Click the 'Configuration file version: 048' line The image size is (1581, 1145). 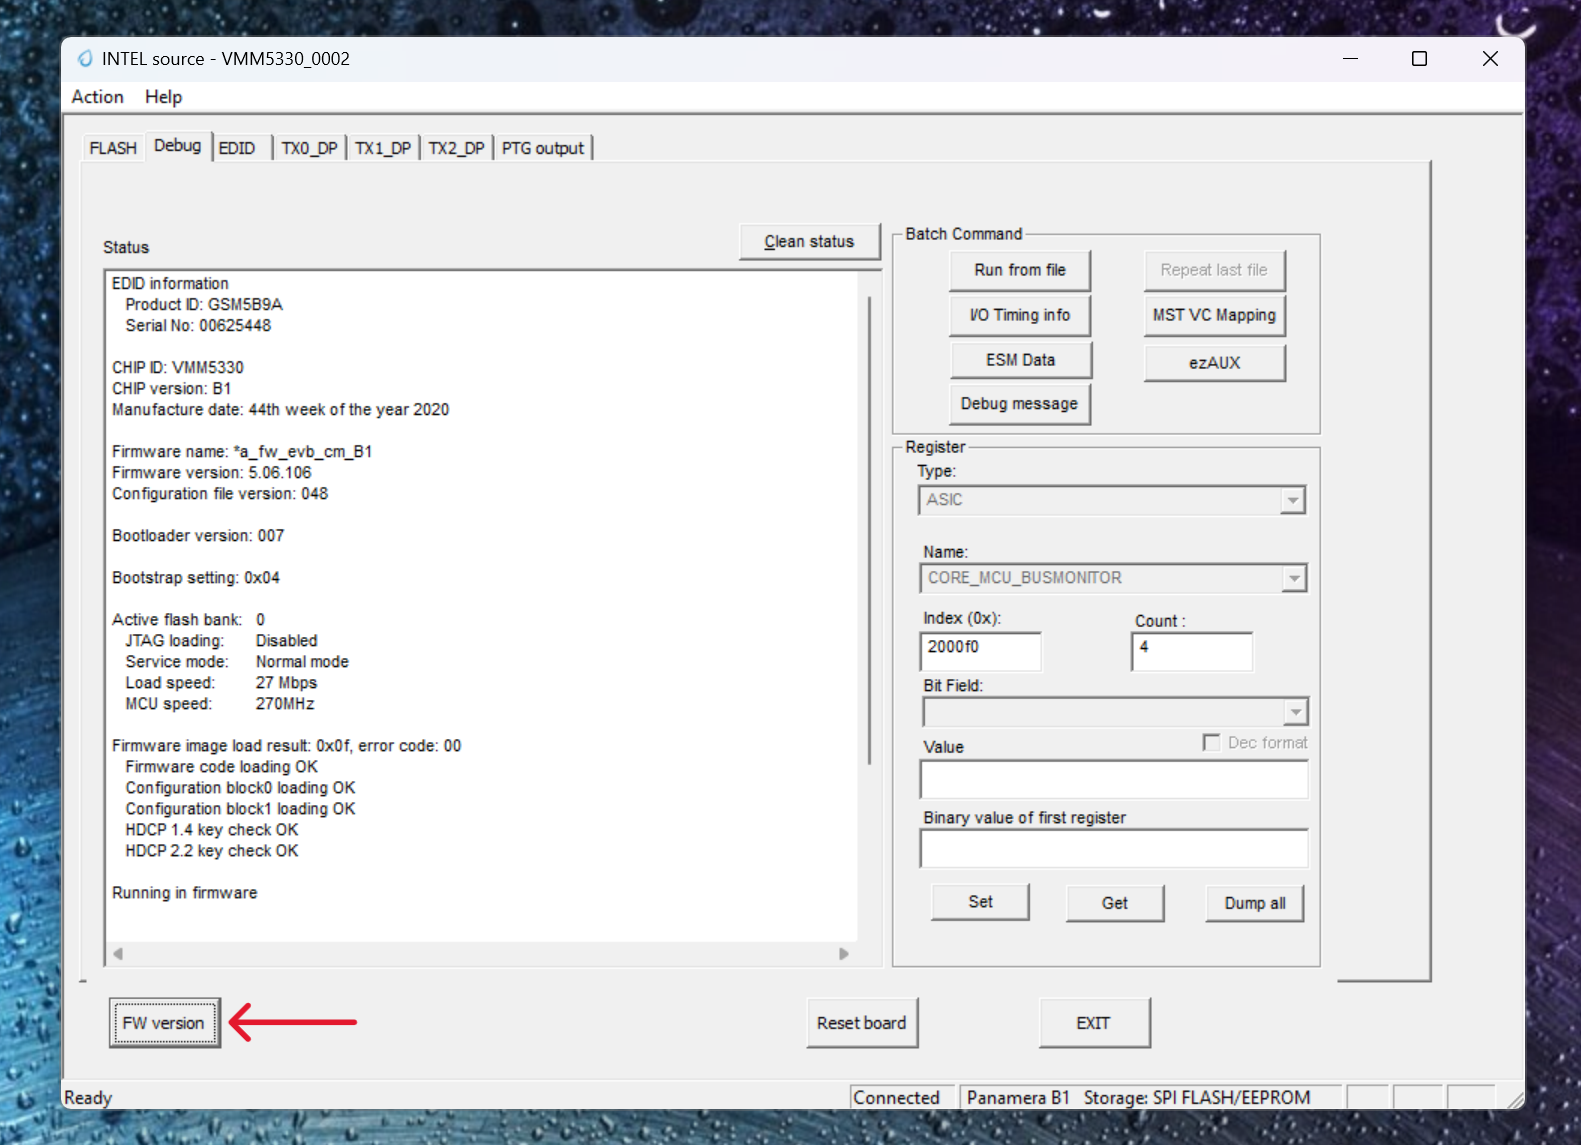pos(220,494)
